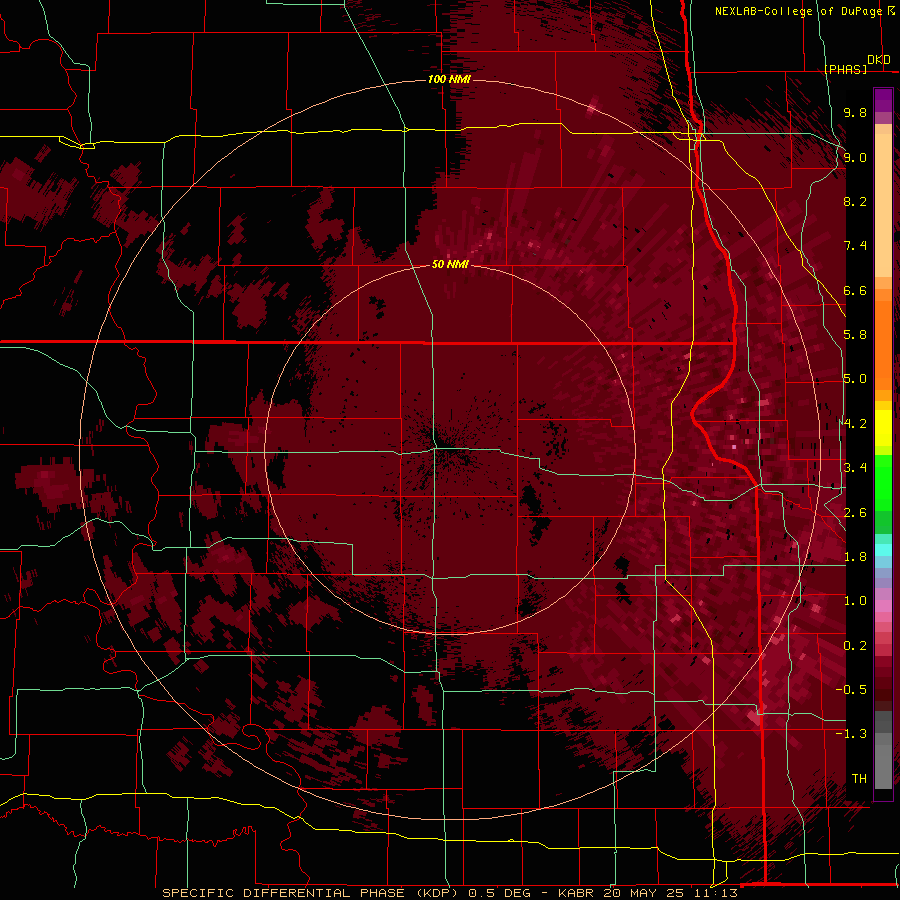Image resolution: width=900 pixels, height=900 pixels.
Task: Click the 7.4 value on the color scale
Action: (855, 246)
